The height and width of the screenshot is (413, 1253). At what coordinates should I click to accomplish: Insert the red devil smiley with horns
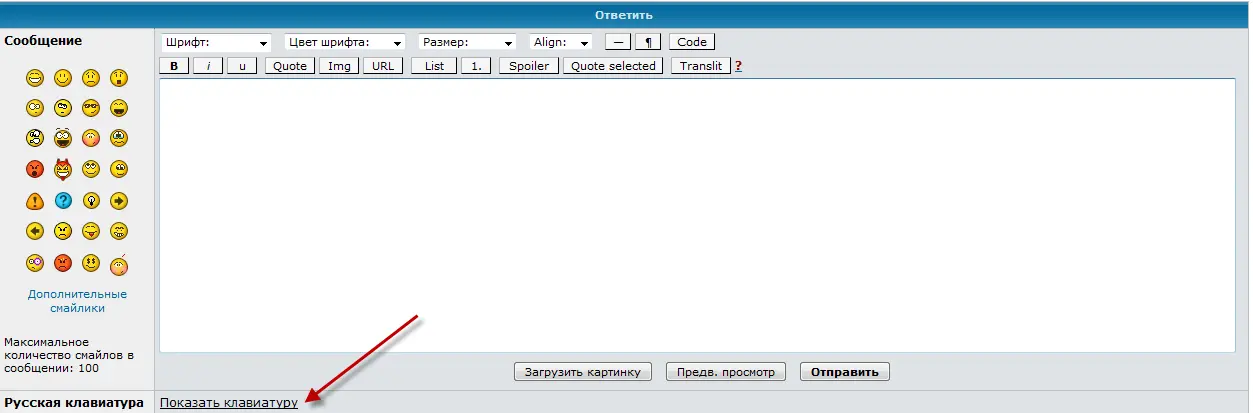click(62, 169)
